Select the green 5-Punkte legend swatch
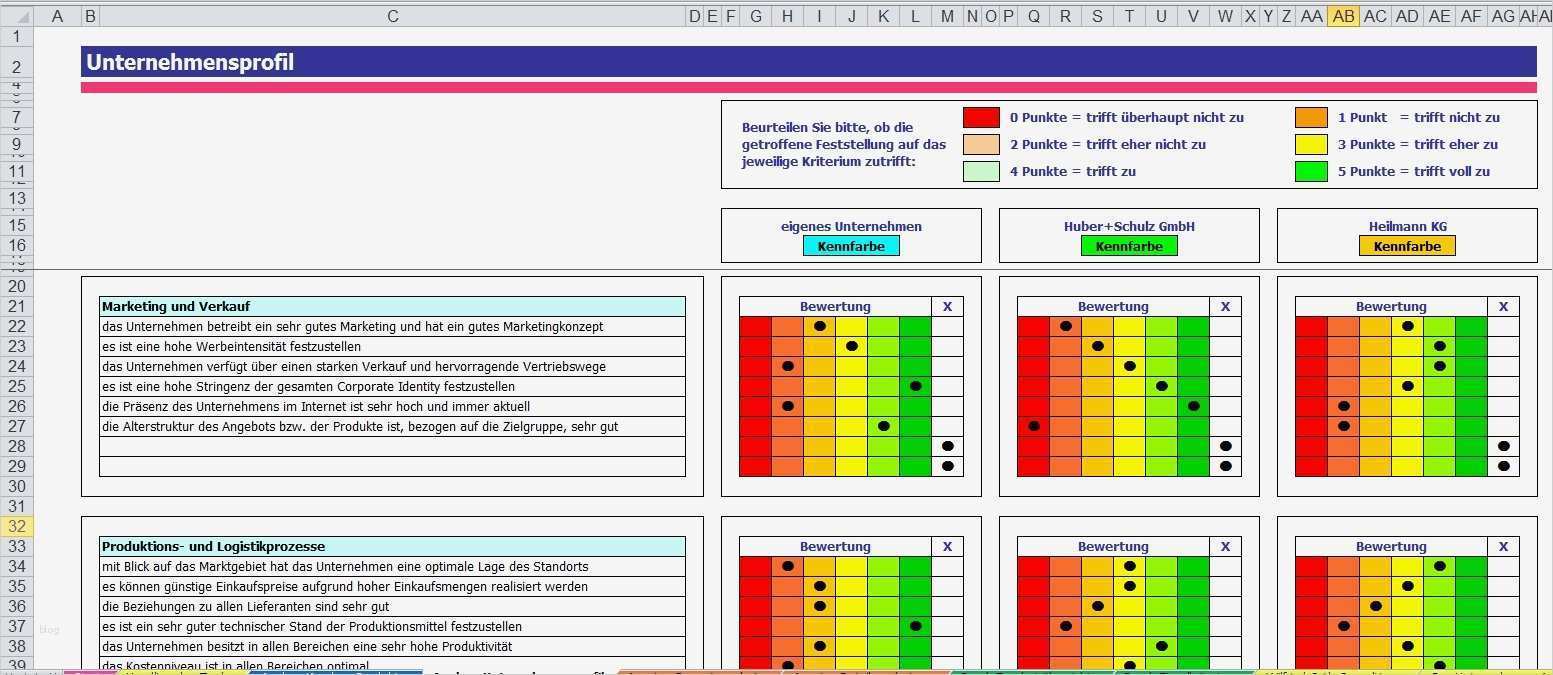Screen dimensions: 1553x675 [x=1311, y=171]
